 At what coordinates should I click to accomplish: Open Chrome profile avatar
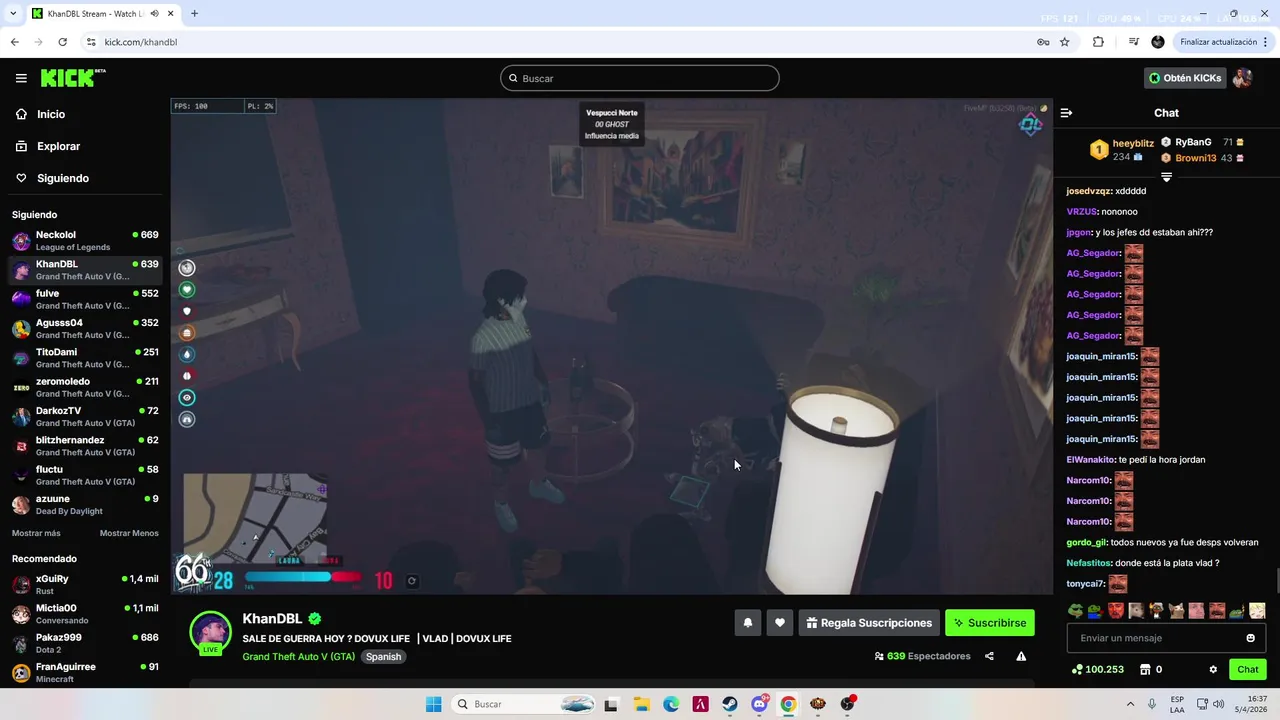[x=1158, y=42]
